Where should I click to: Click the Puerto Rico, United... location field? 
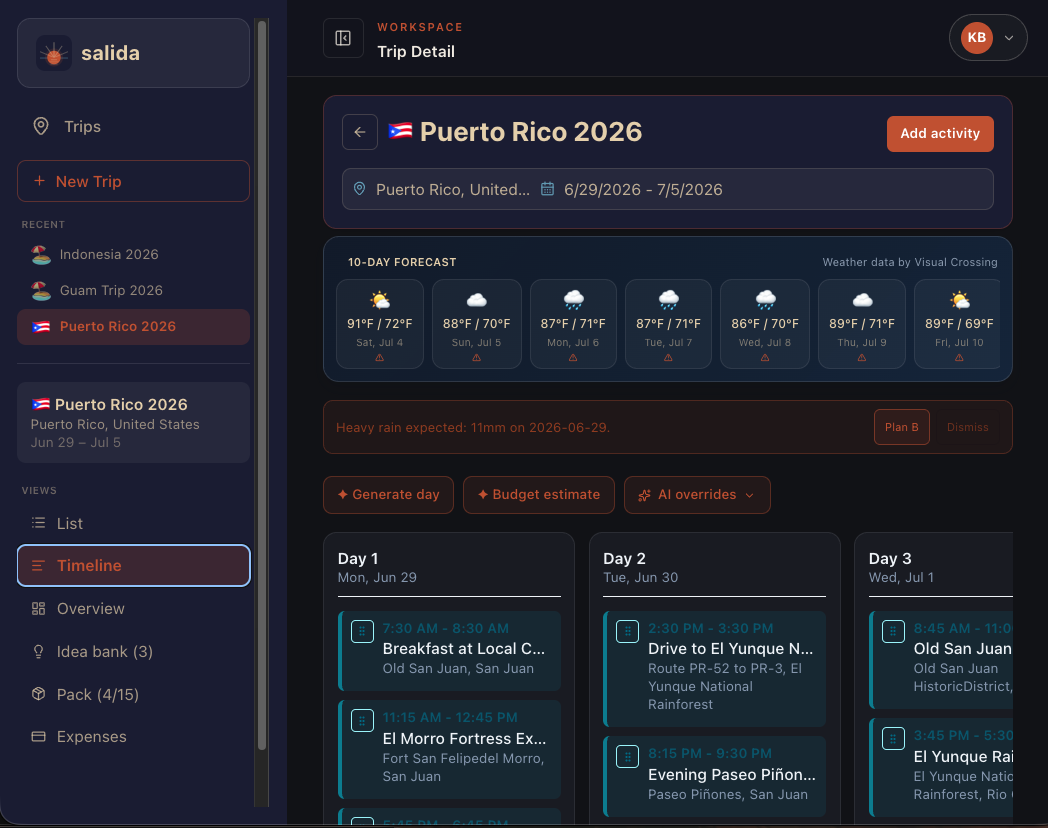tap(452, 190)
